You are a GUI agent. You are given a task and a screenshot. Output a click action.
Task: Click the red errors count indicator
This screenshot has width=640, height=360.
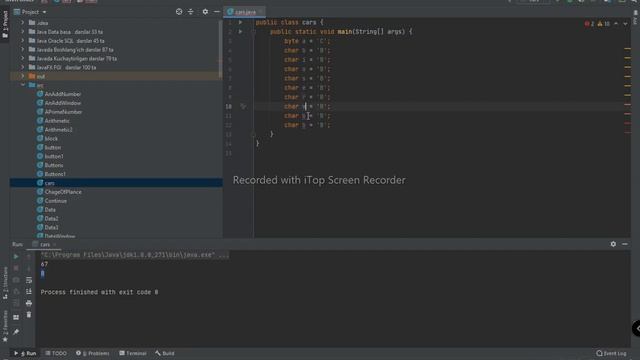pos(589,24)
